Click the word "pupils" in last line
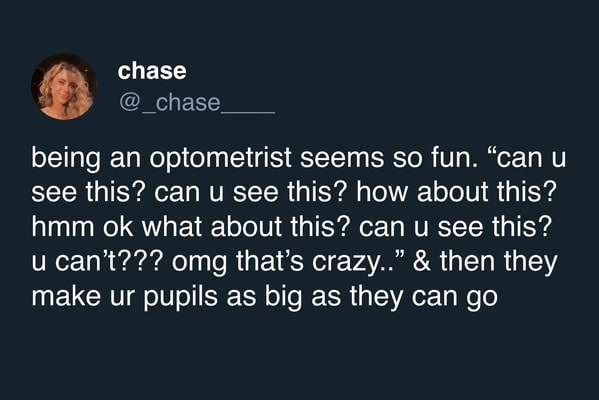This screenshot has height=400, width=599. (181, 297)
